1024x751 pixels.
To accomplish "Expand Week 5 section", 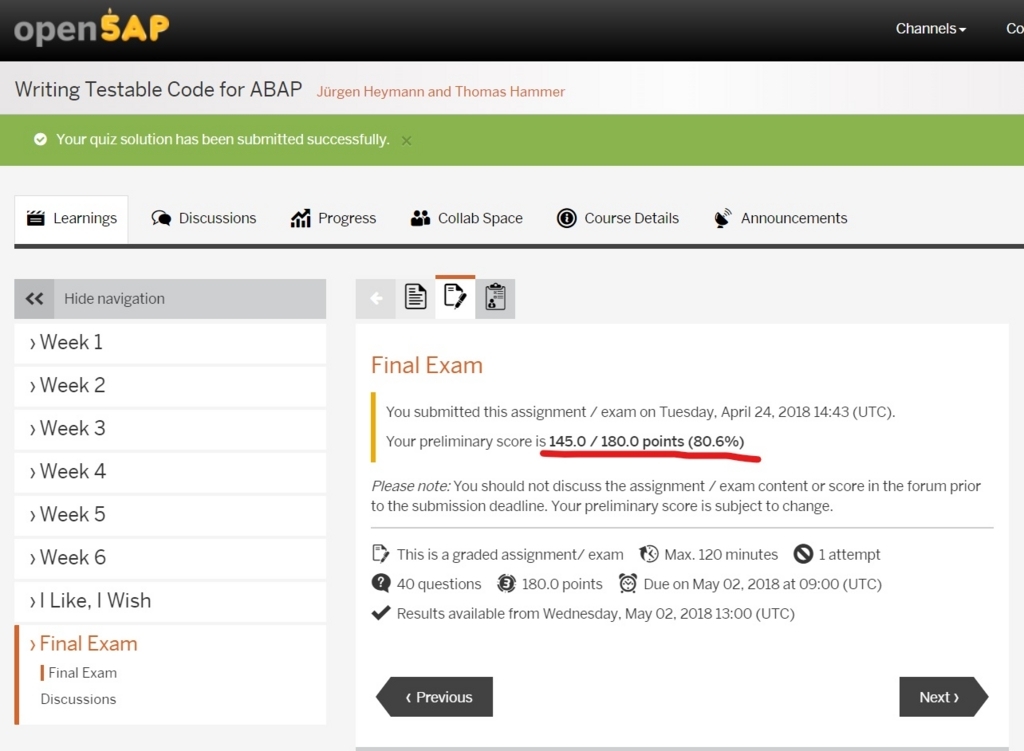I will 170,515.
